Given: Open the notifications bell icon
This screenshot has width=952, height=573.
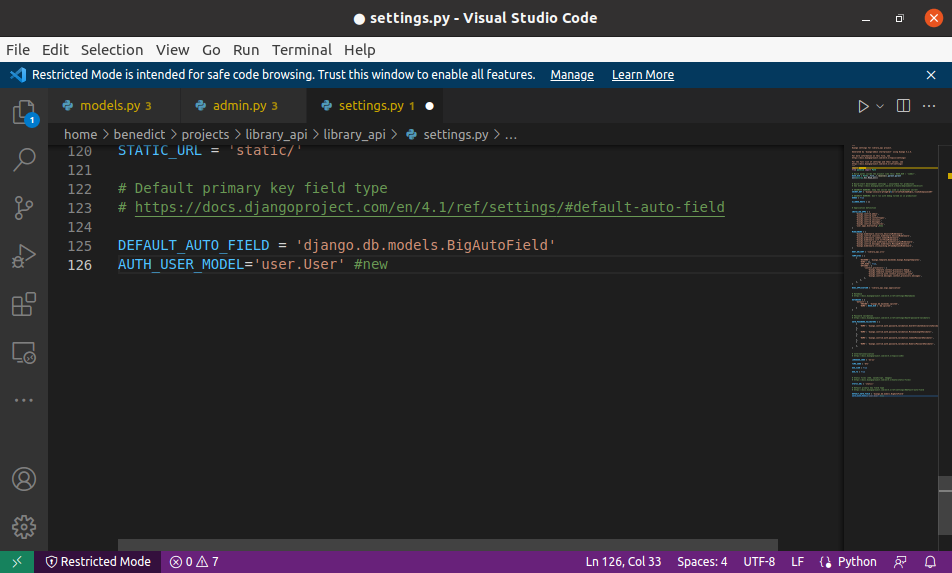Looking at the screenshot, I should 930,562.
